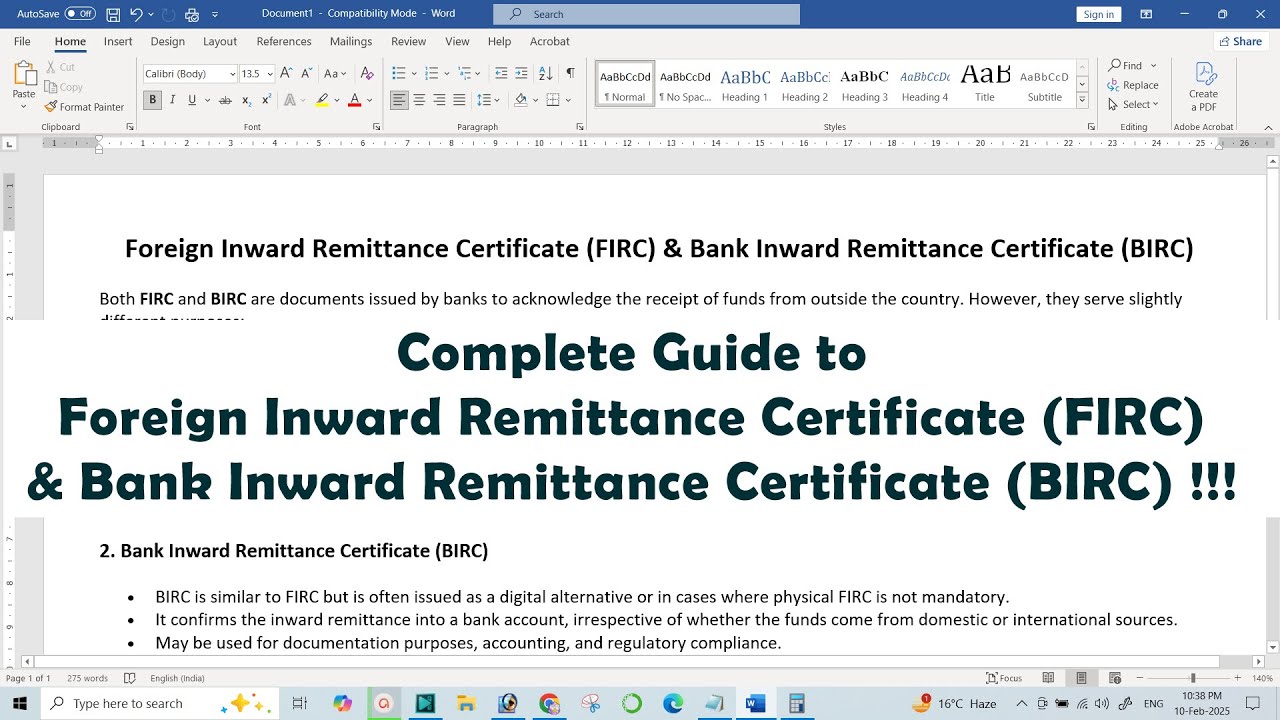1280x720 pixels.
Task: Open the Underline style dropdown arrow
Action: [207, 100]
